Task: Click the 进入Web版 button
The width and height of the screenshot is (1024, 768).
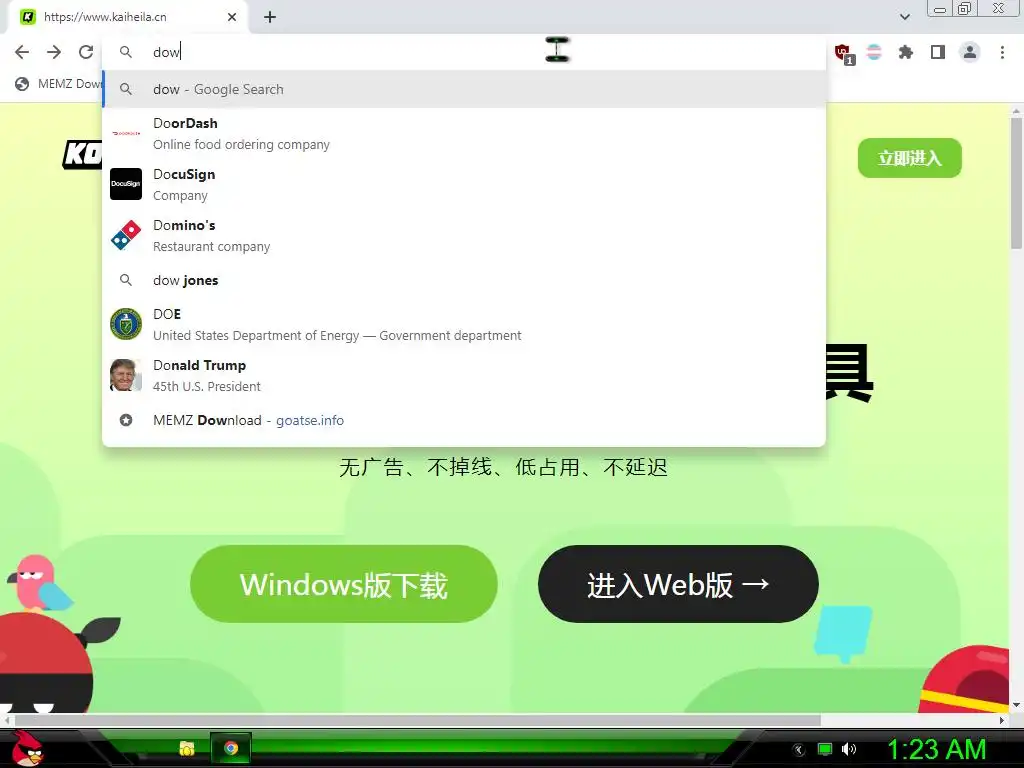Action: (678, 584)
